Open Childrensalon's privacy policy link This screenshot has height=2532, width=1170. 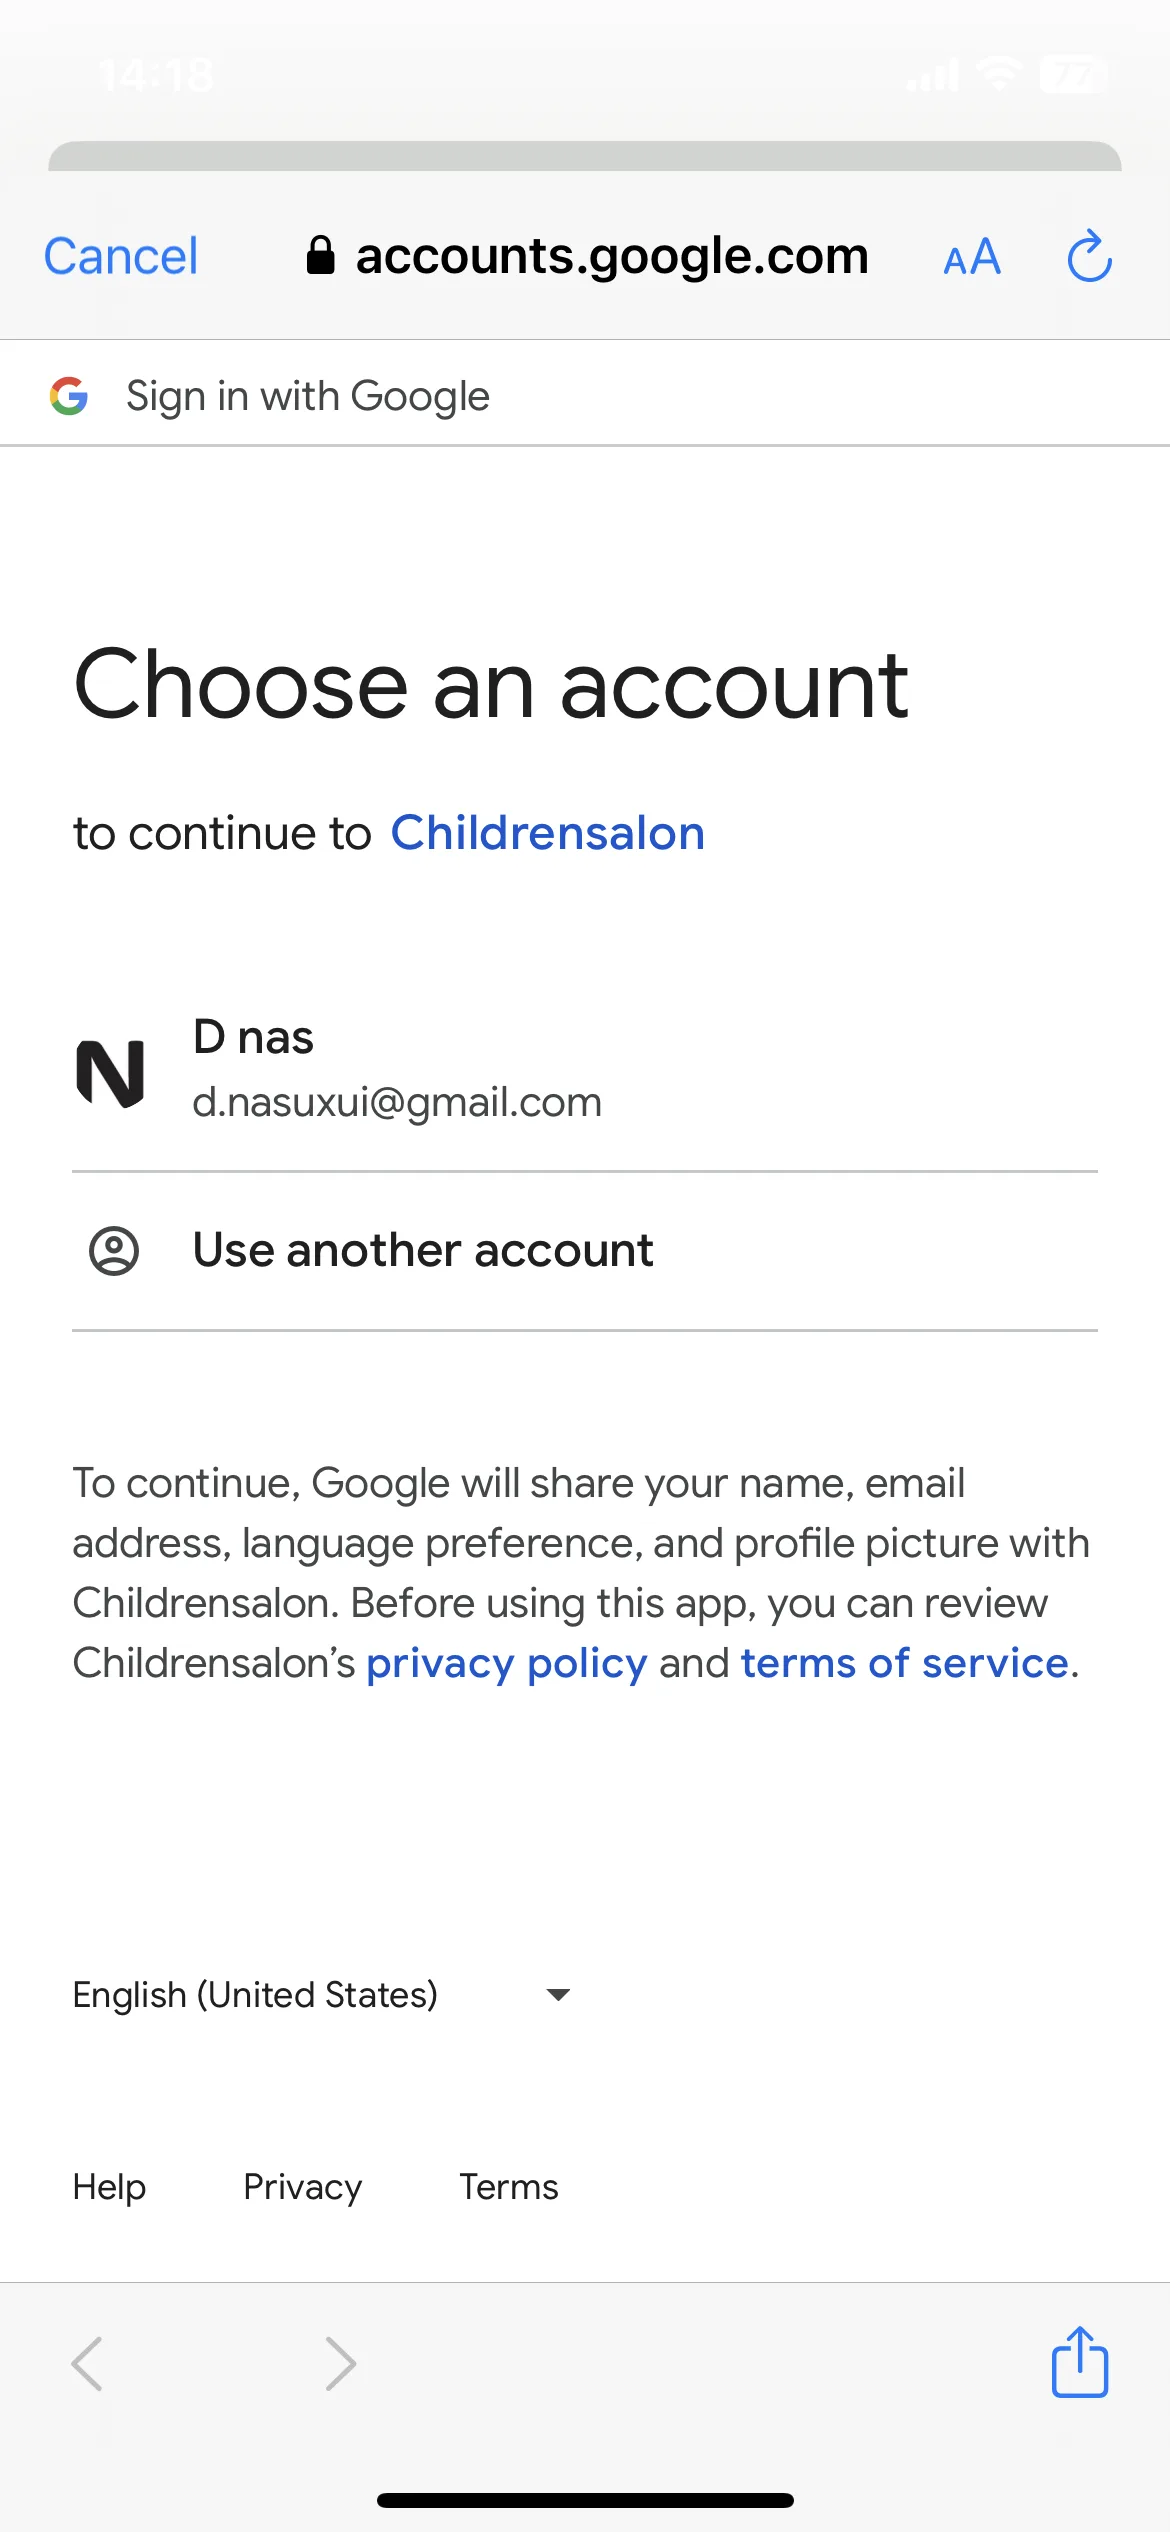coord(507,1663)
